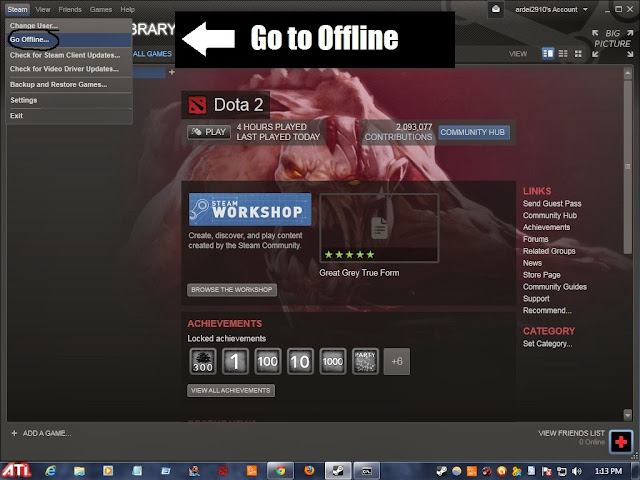Open the 1000 locked achievement icon
Screen dimensions: 640x480
click(x=333, y=361)
